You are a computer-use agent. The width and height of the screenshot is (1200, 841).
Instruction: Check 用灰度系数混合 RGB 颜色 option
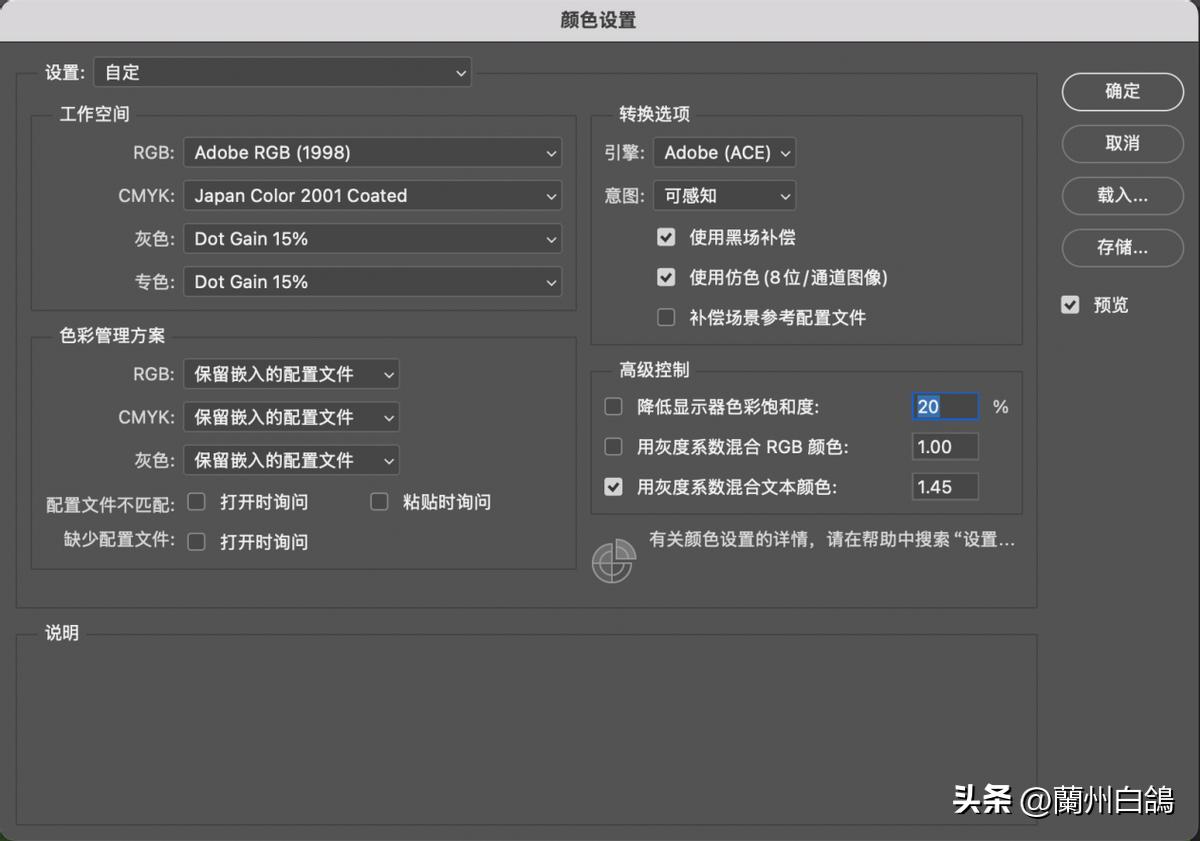click(614, 447)
